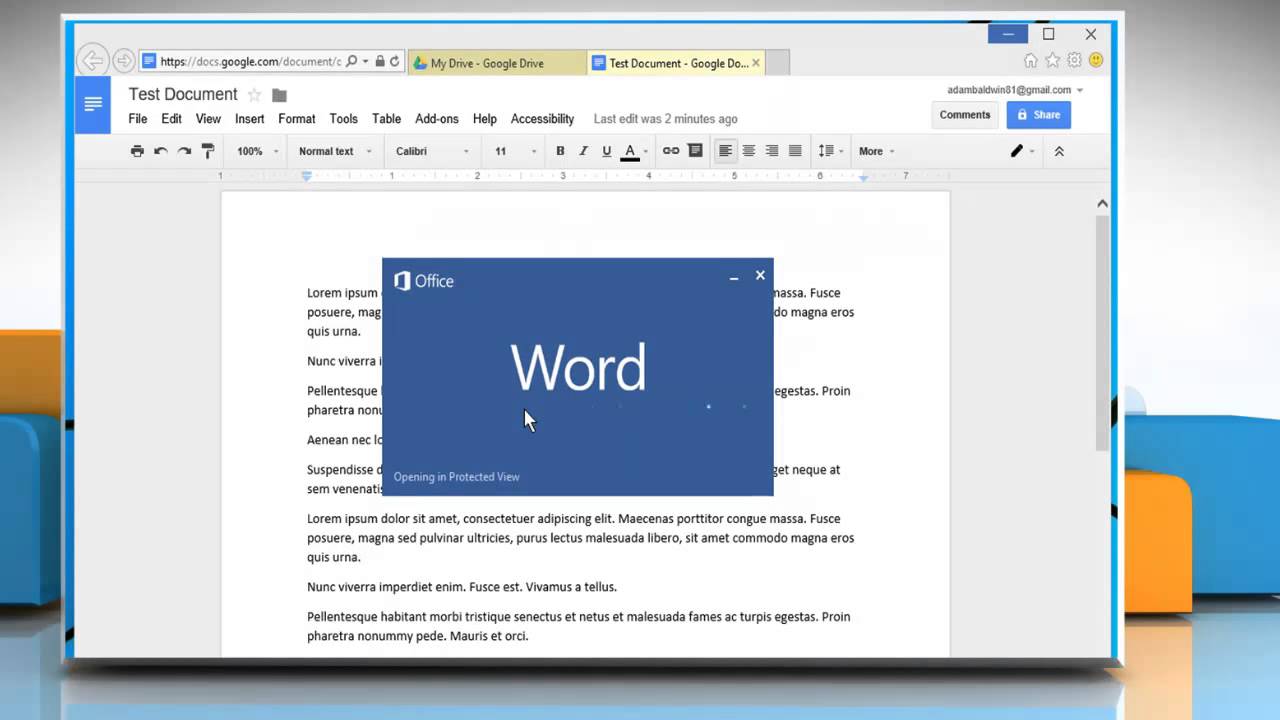Open the Accessibility menu
1280x720 pixels.
point(542,119)
